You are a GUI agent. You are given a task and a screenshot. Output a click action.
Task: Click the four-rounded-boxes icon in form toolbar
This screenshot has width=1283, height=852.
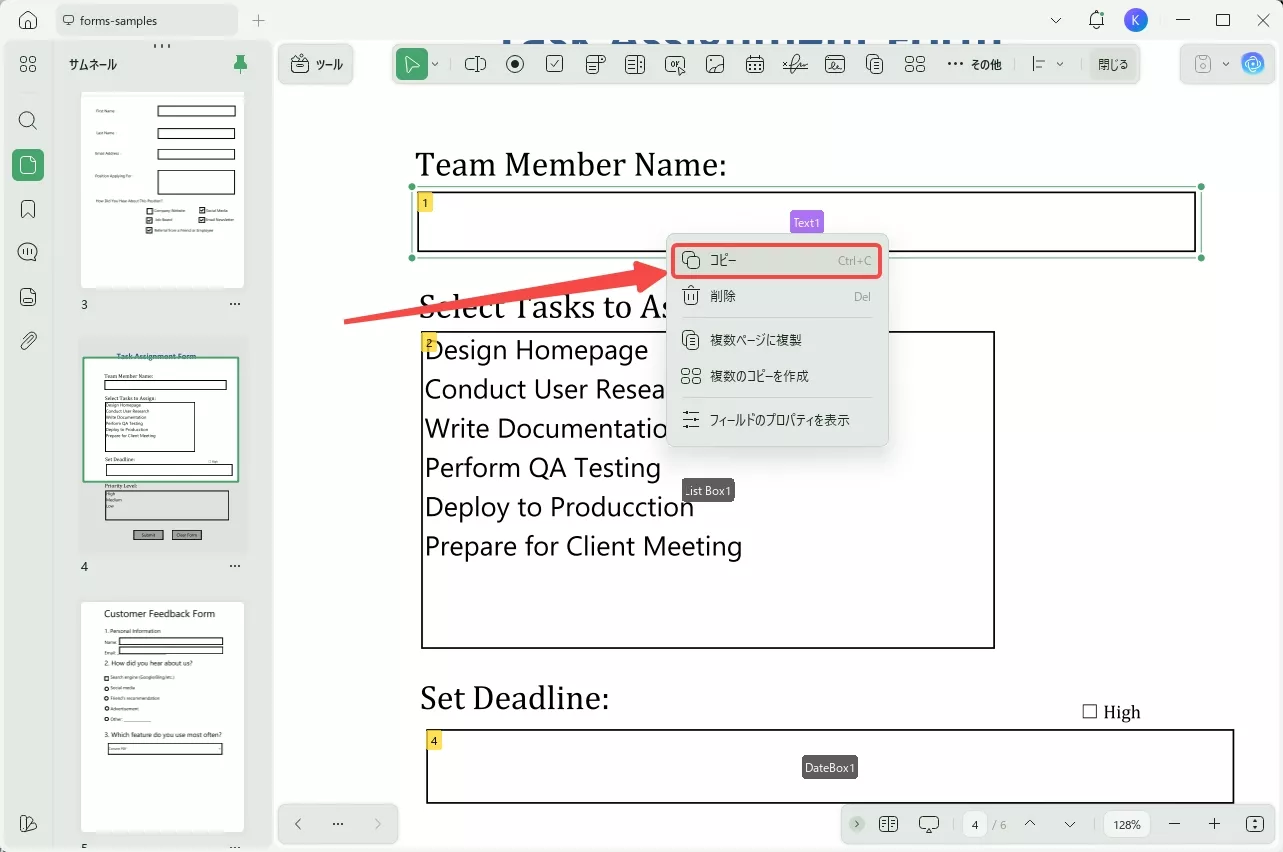tap(915, 64)
